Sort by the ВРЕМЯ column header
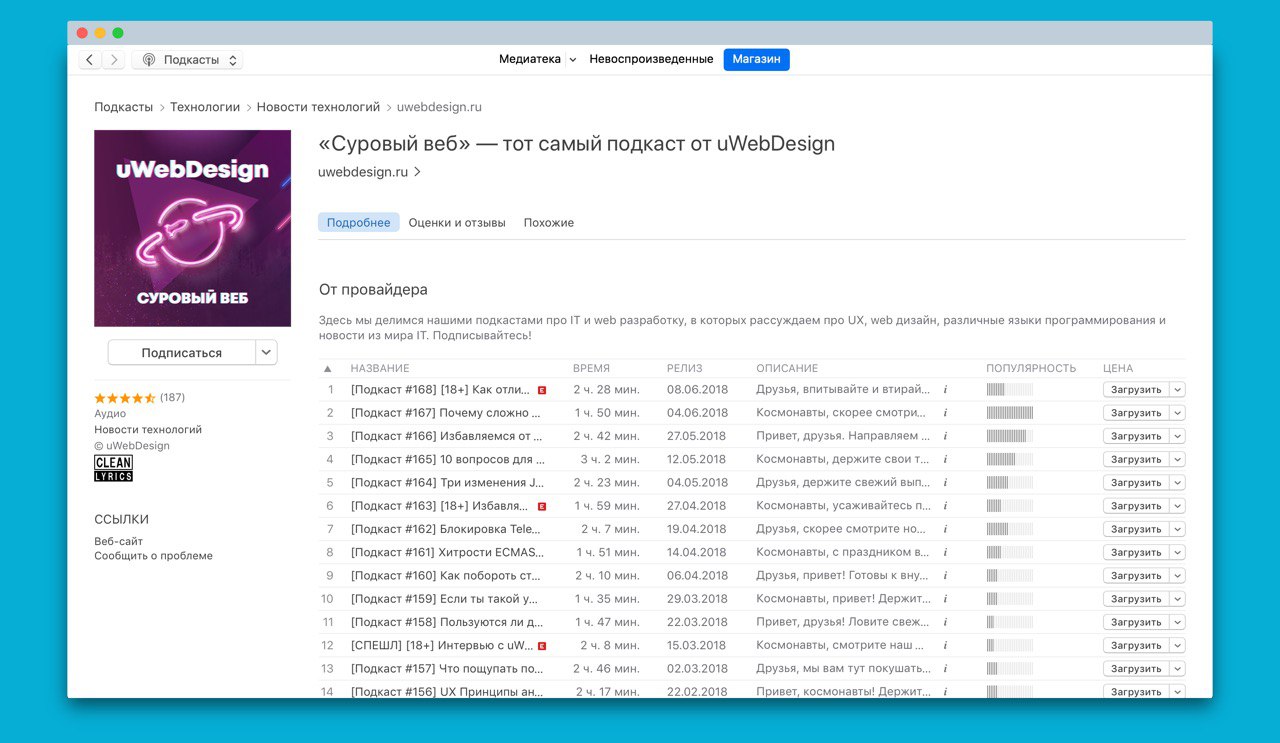Image resolution: width=1280 pixels, height=743 pixels. point(591,369)
